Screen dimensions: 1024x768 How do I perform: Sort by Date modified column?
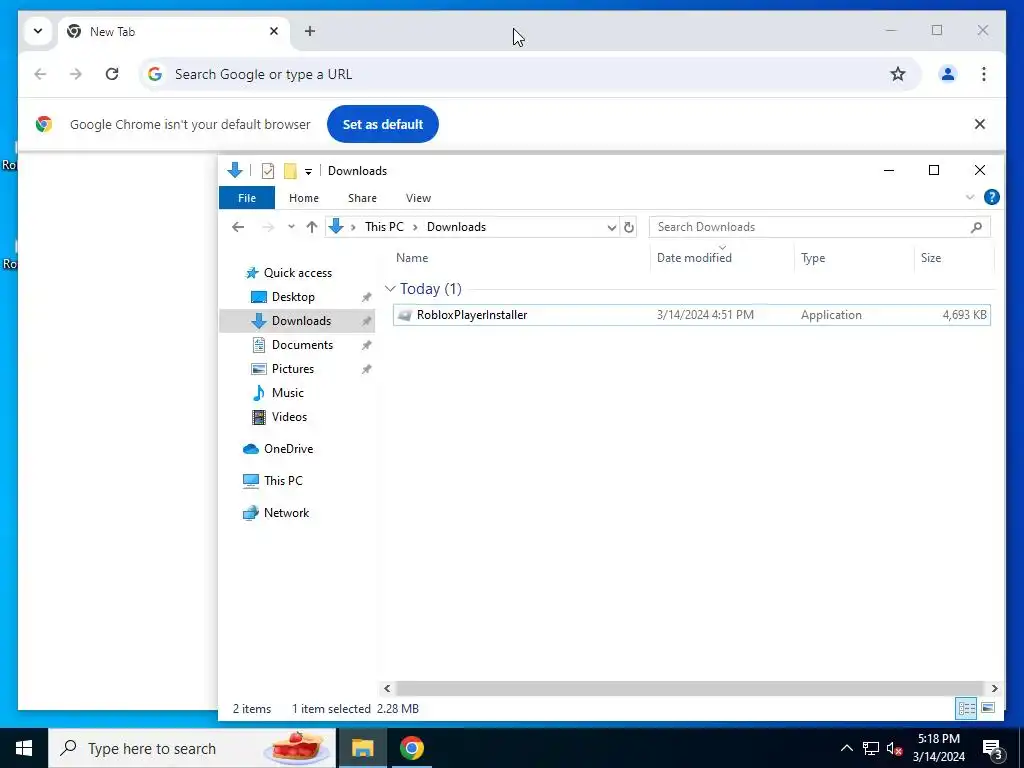tap(694, 258)
